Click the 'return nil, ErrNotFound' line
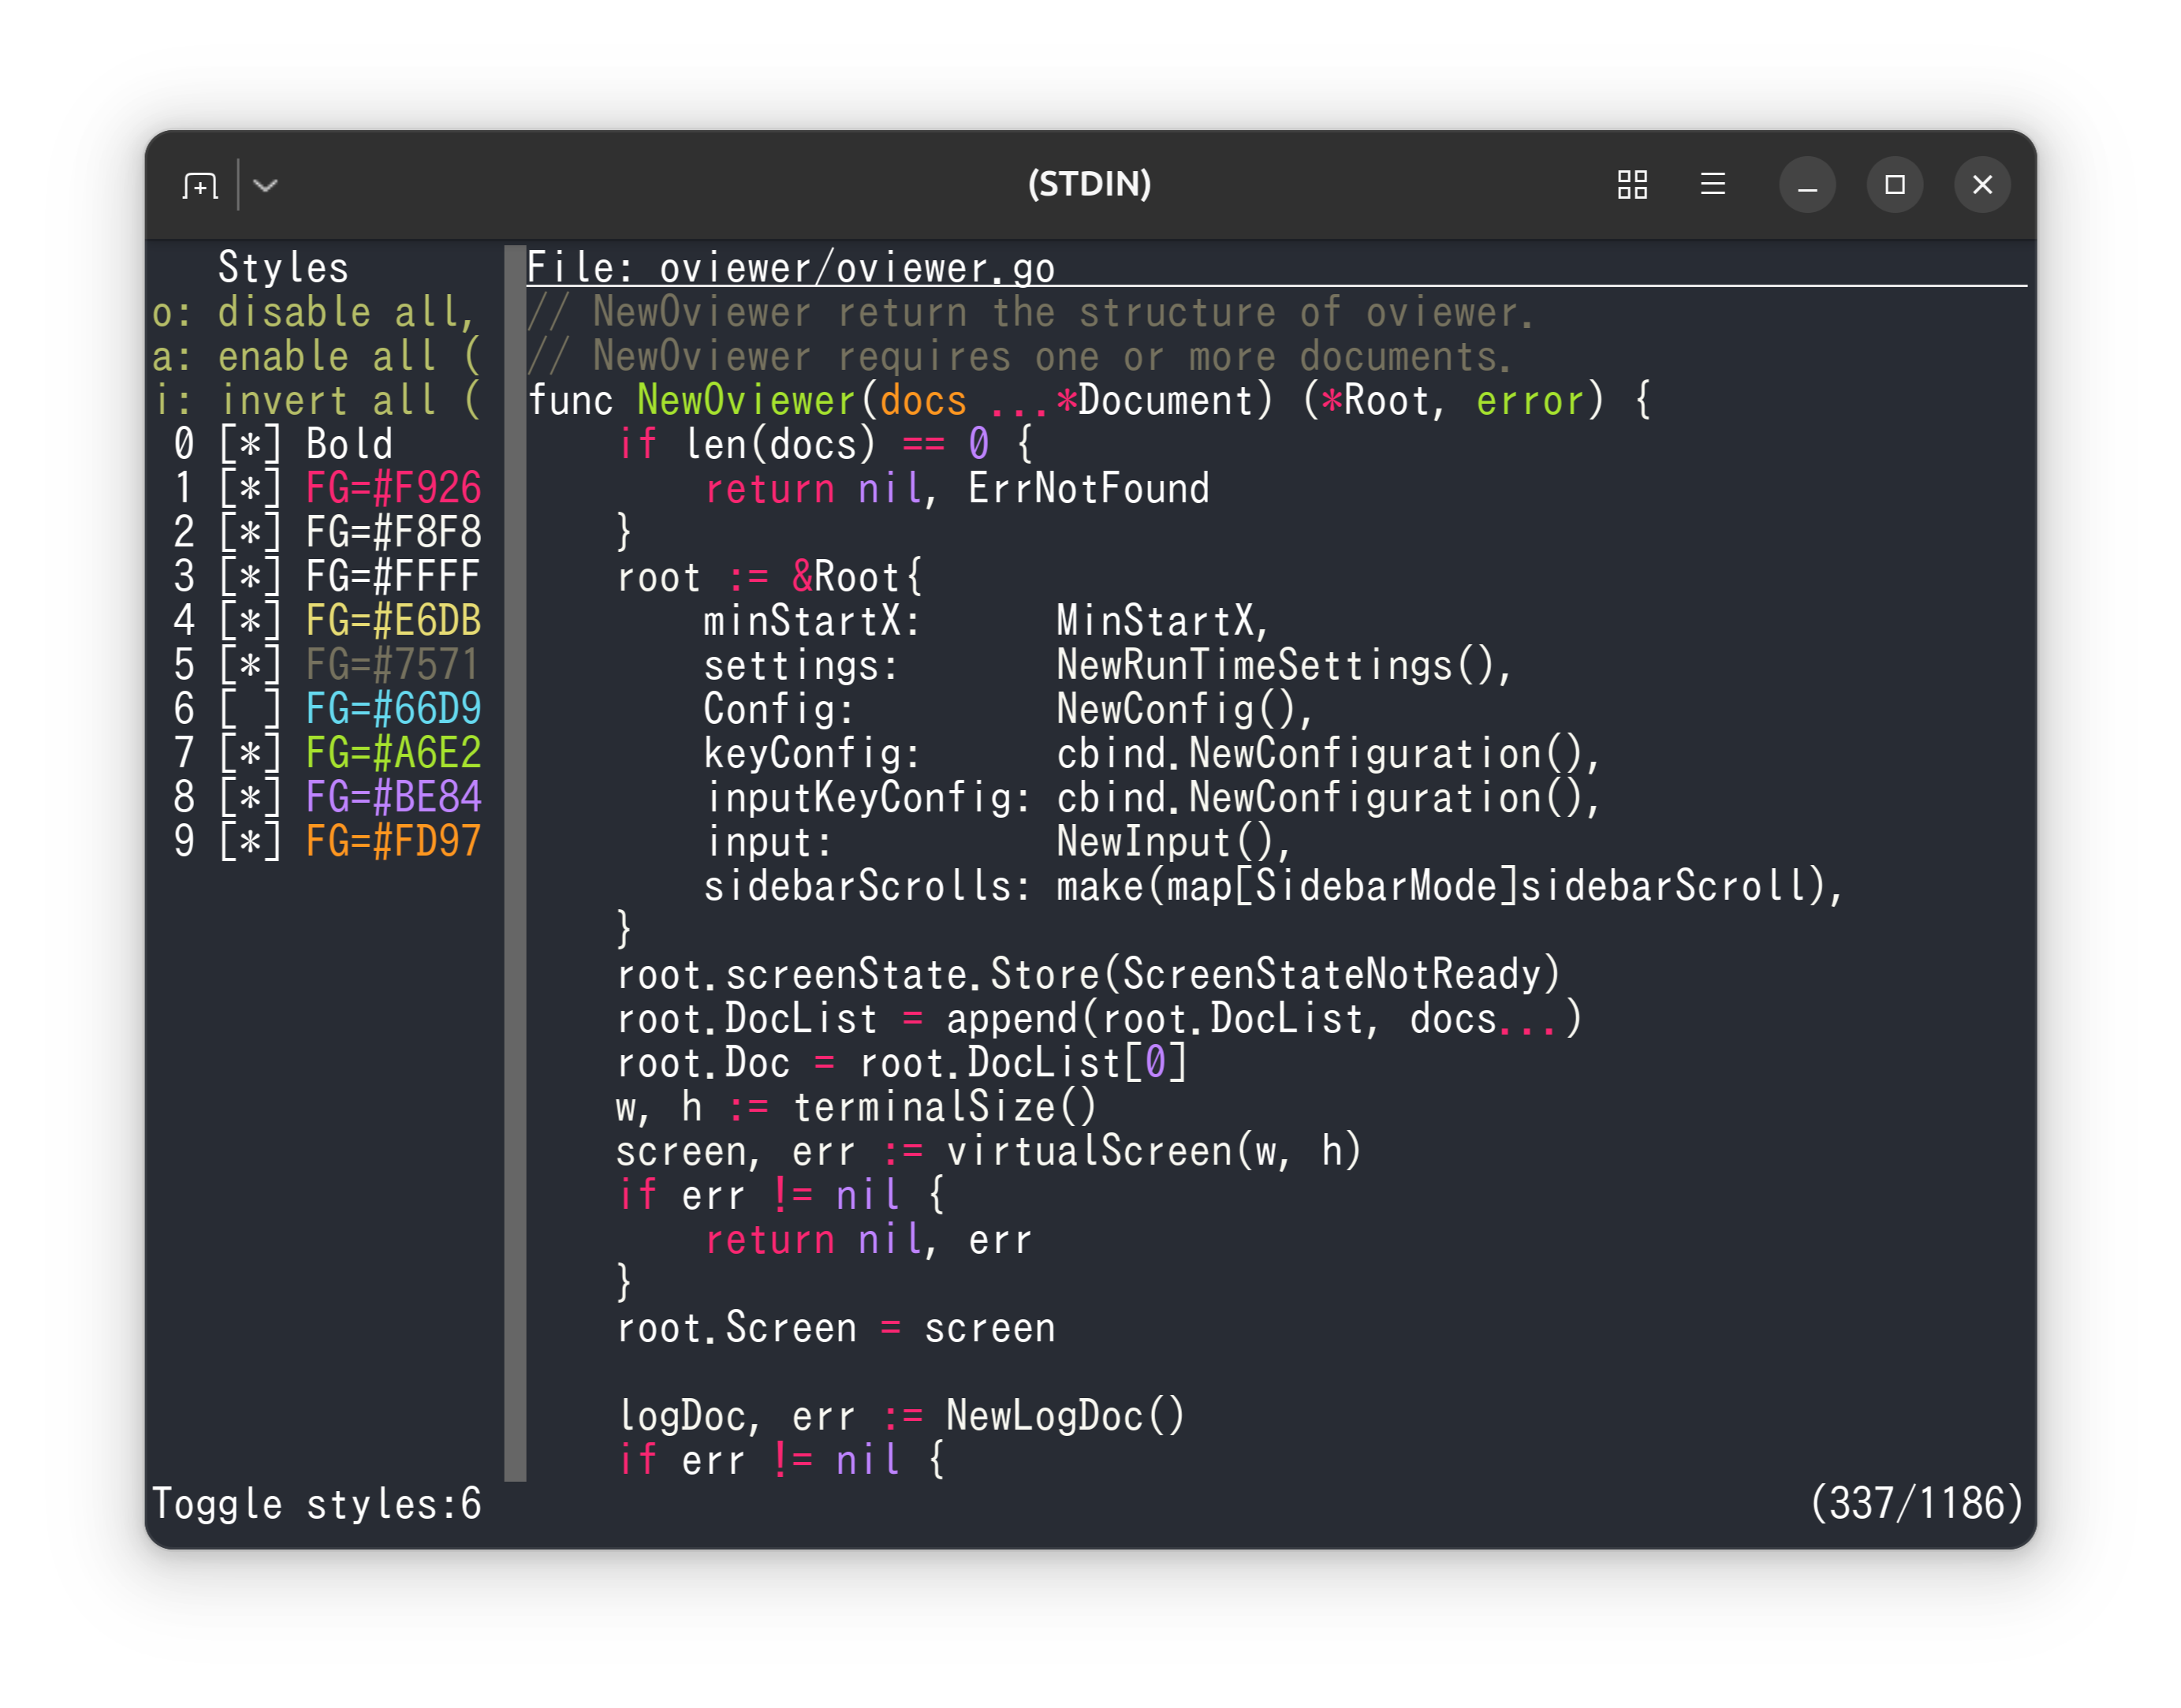This screenshot has width=2181, height=1708. [957, 488]
